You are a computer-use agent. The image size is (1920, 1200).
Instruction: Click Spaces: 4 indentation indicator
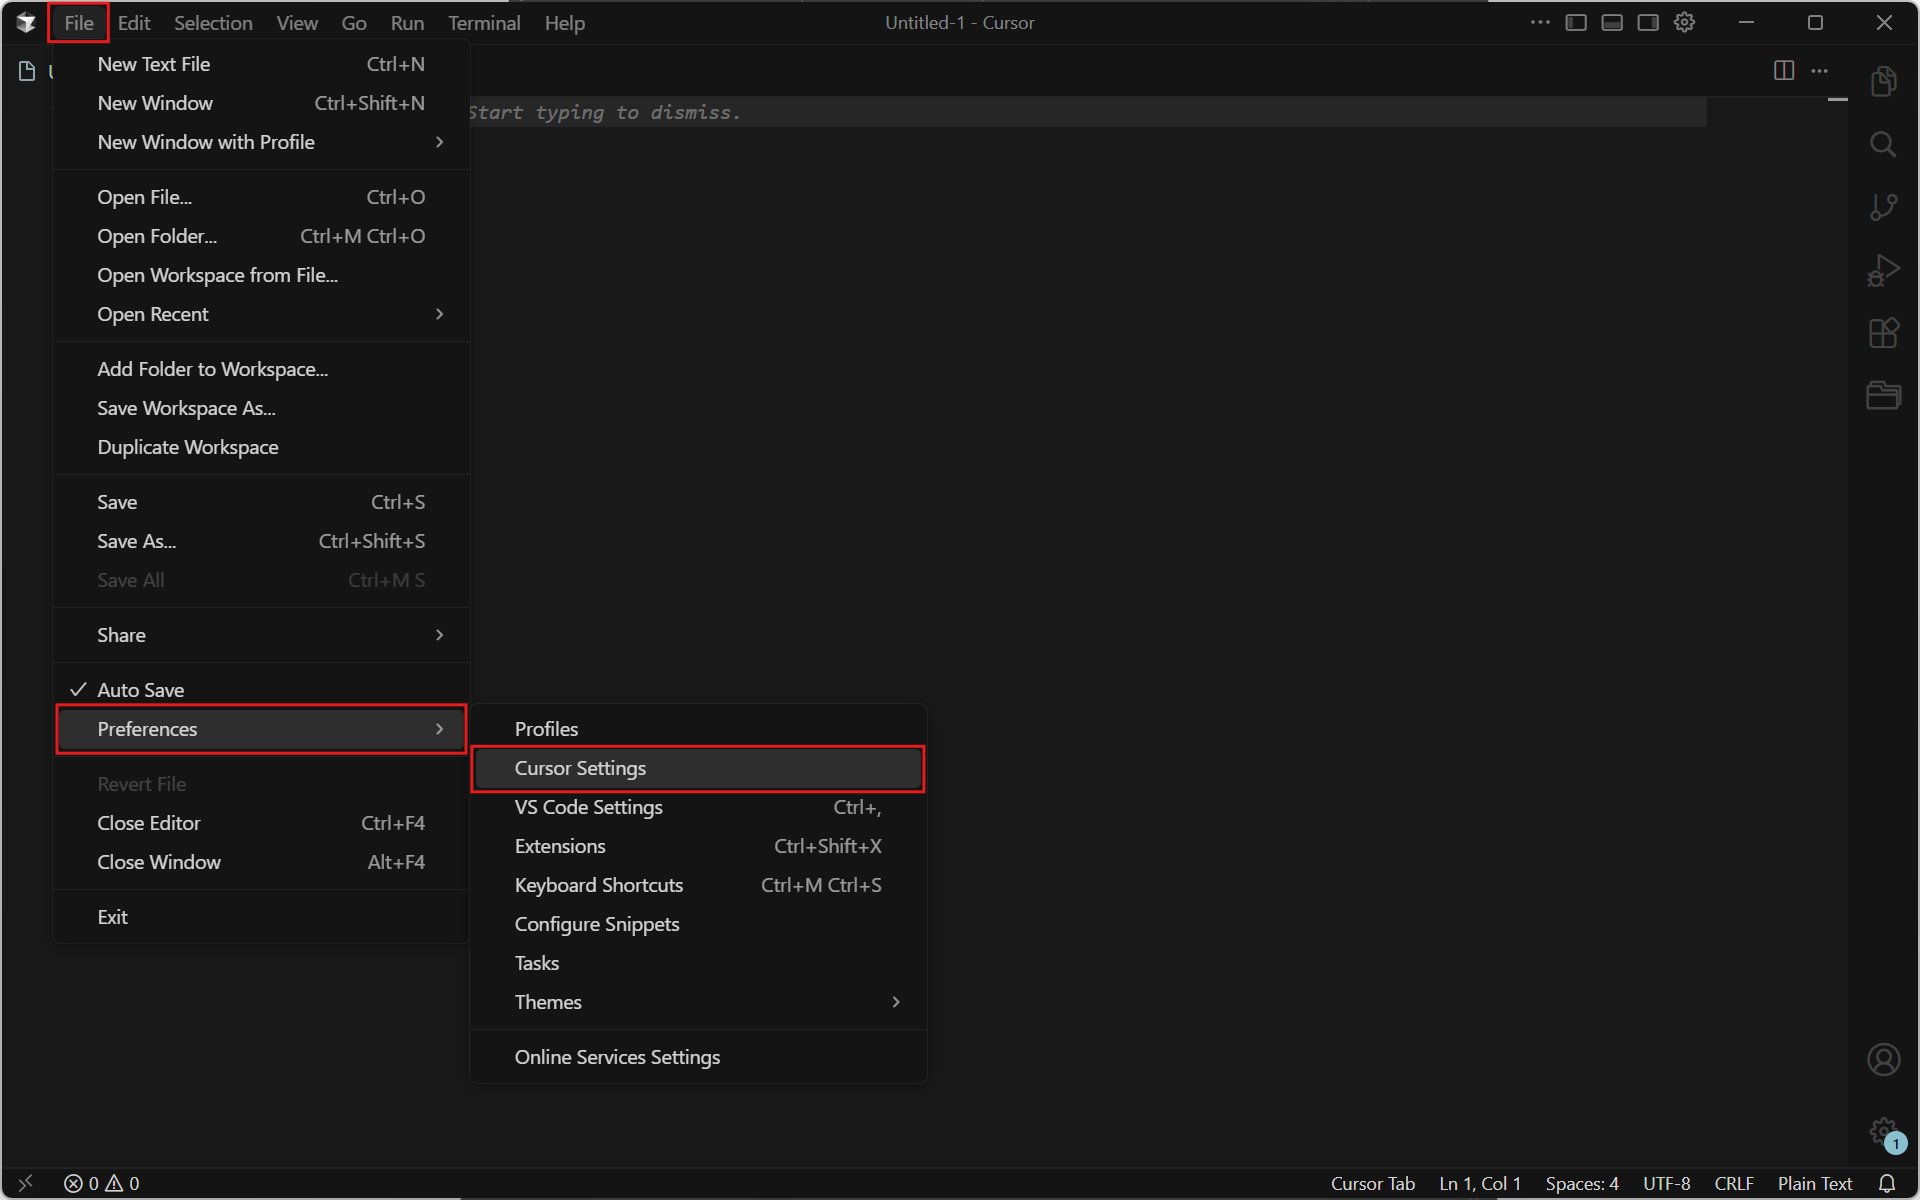(x=1581, y=1183)
